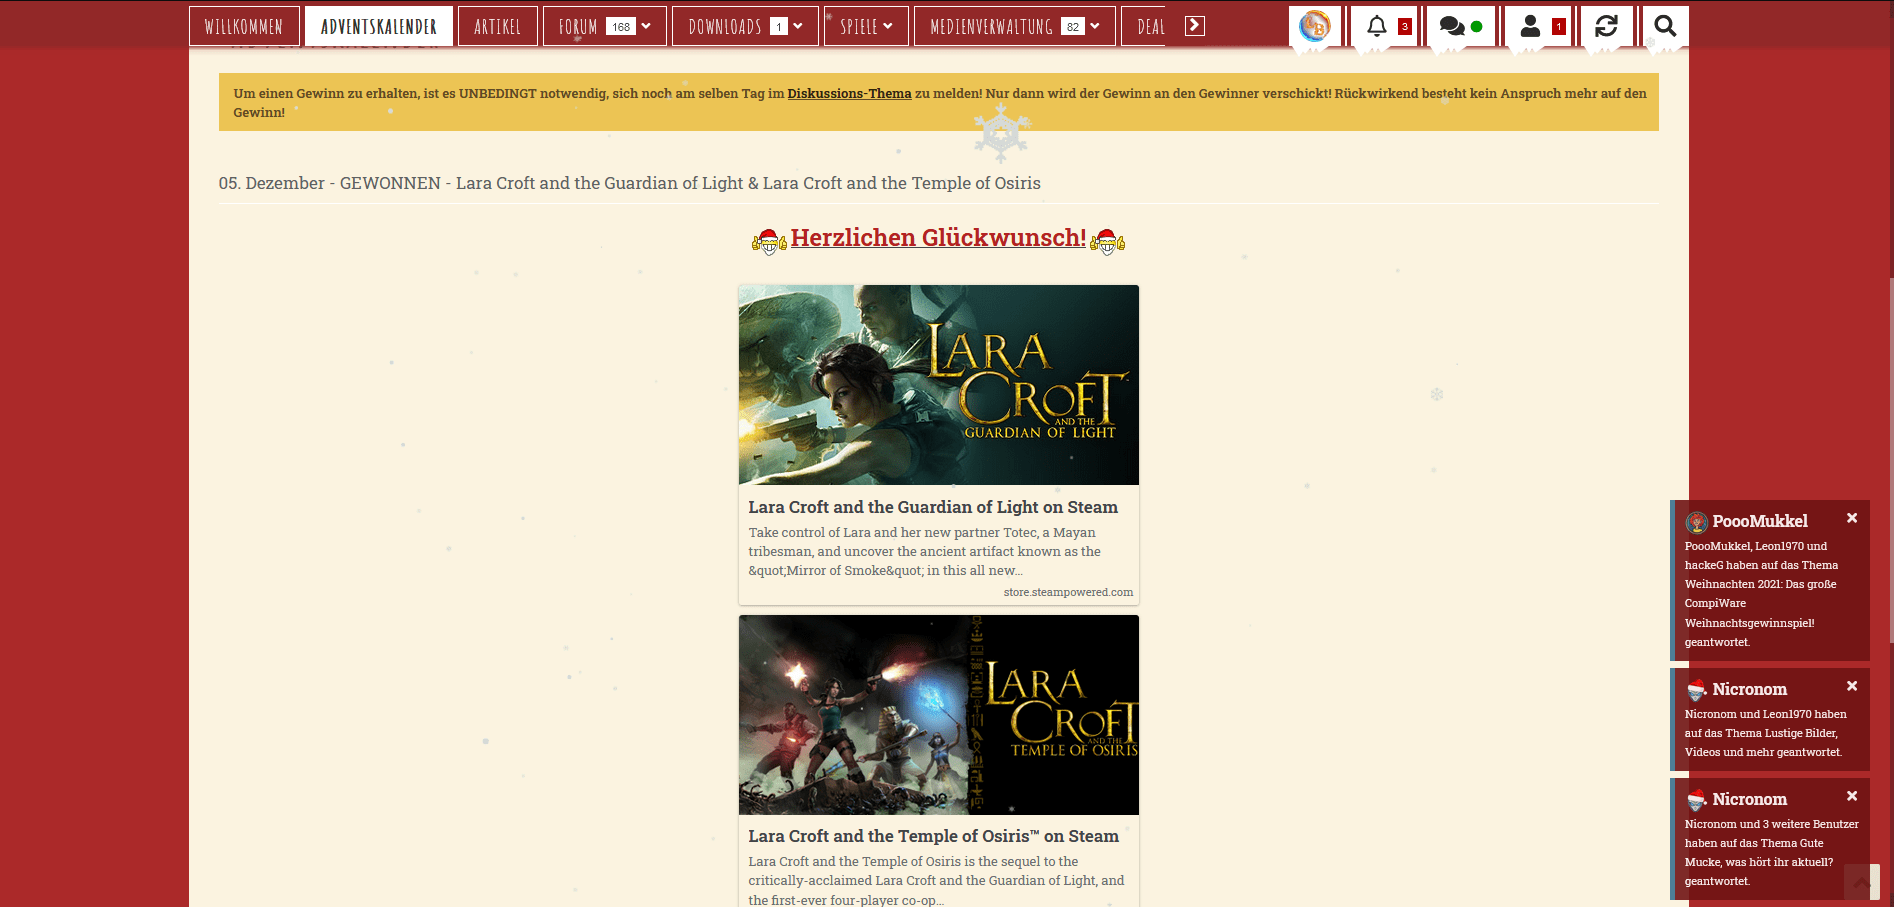Click the Weihnachtsgewinnspiel notification message text
The height and width of the screenshot is (907, 1894).
1761,594
